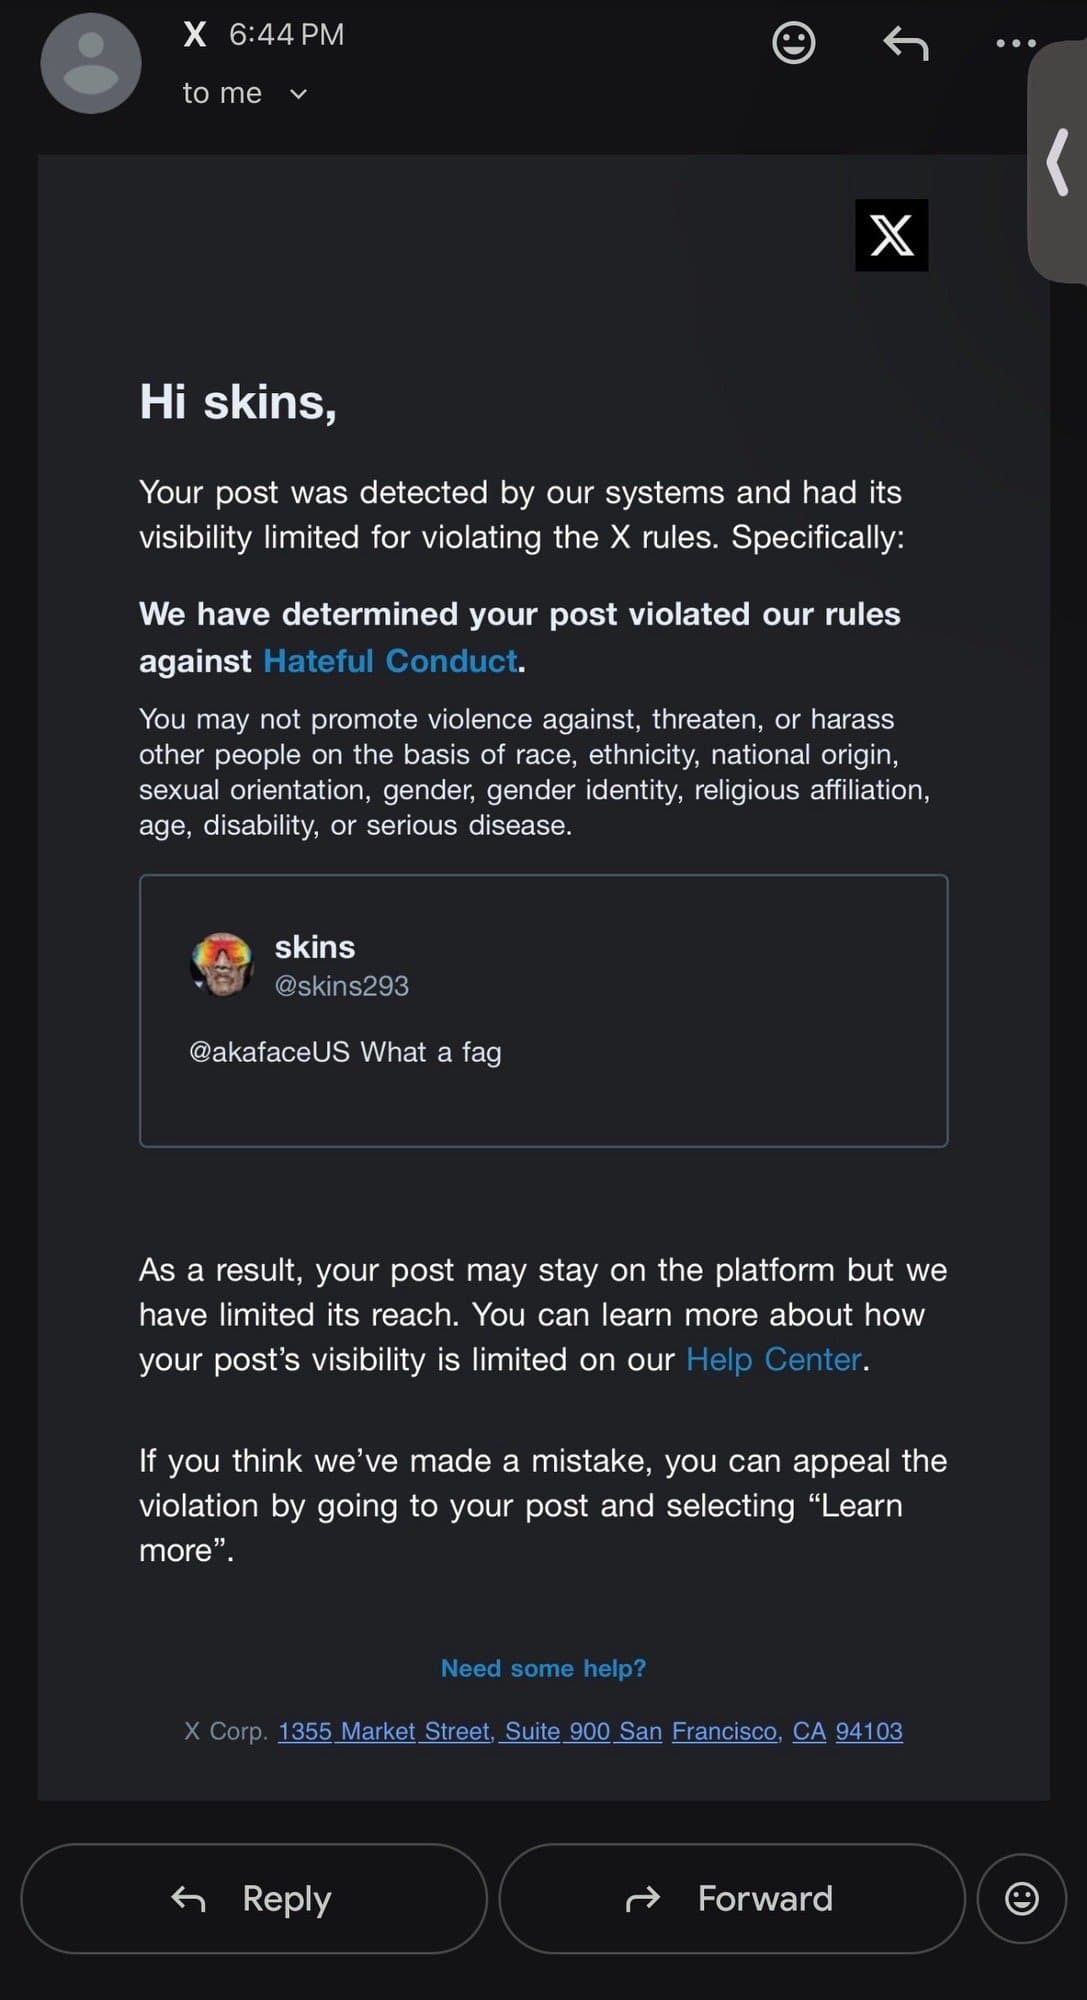Tap the bold "skins" display name
This screenshot has width=1087, height=2000.
[x=315, y=947]
